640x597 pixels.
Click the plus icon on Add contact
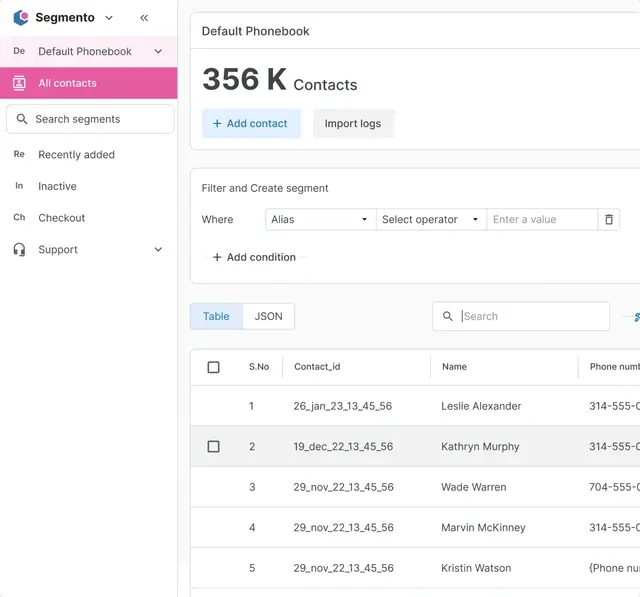[x=217, y=124]
